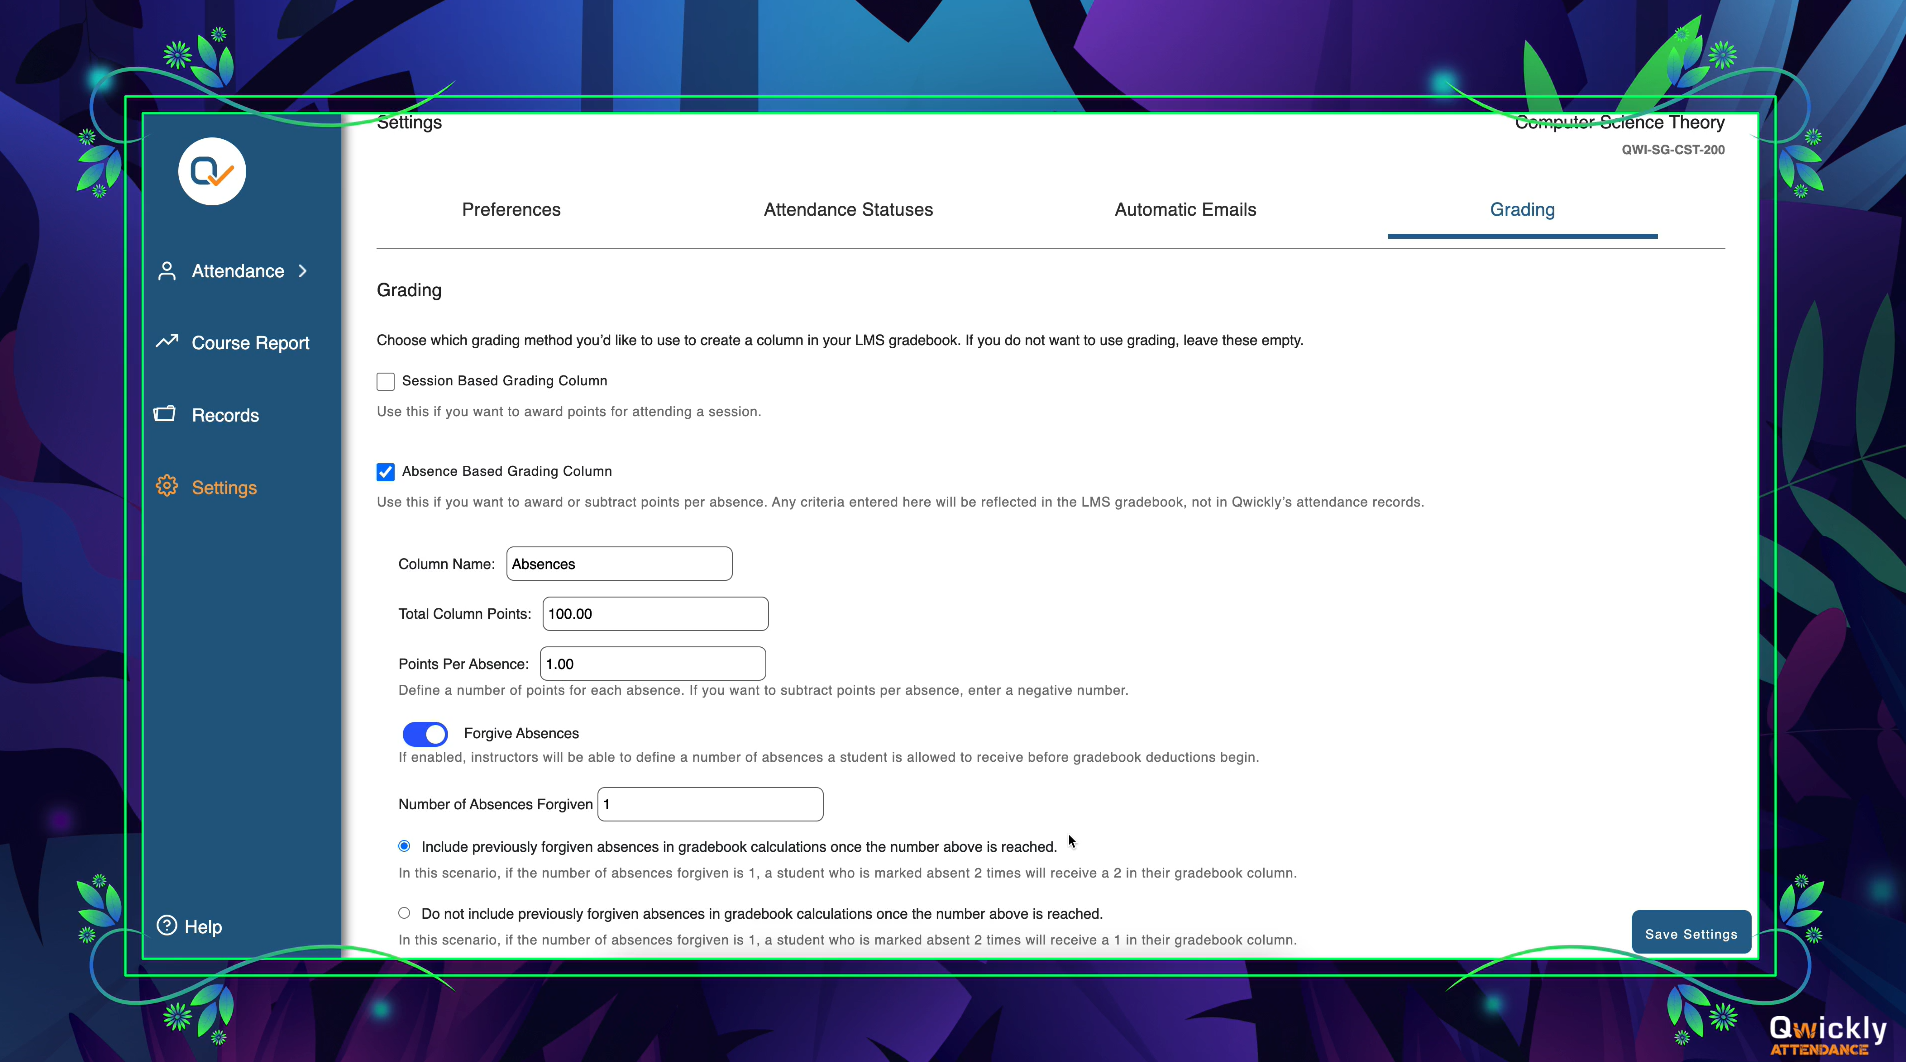The width and height of the screenshot is (1906, 1062).
Task: Uncheck the Absence Based Grading Column checkbox
Action: [x=386, y=472]
